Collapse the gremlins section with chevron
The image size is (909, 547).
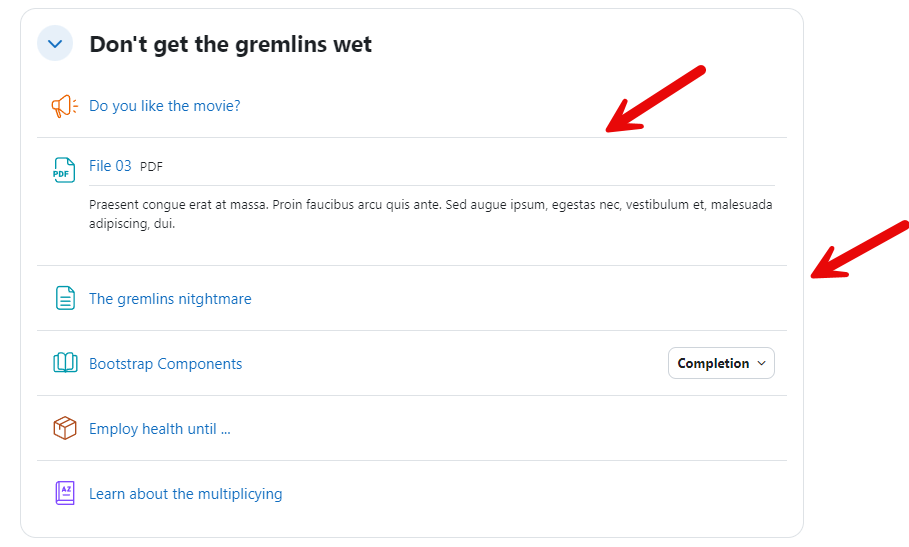55,44
